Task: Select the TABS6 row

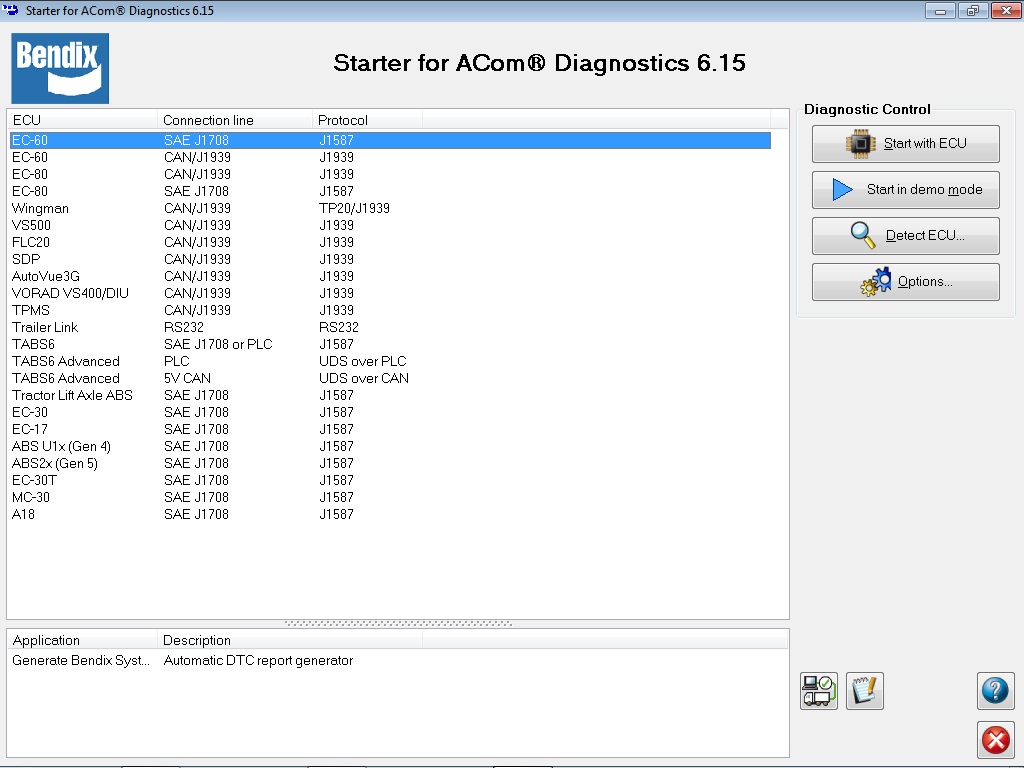Action: (391, 344)
